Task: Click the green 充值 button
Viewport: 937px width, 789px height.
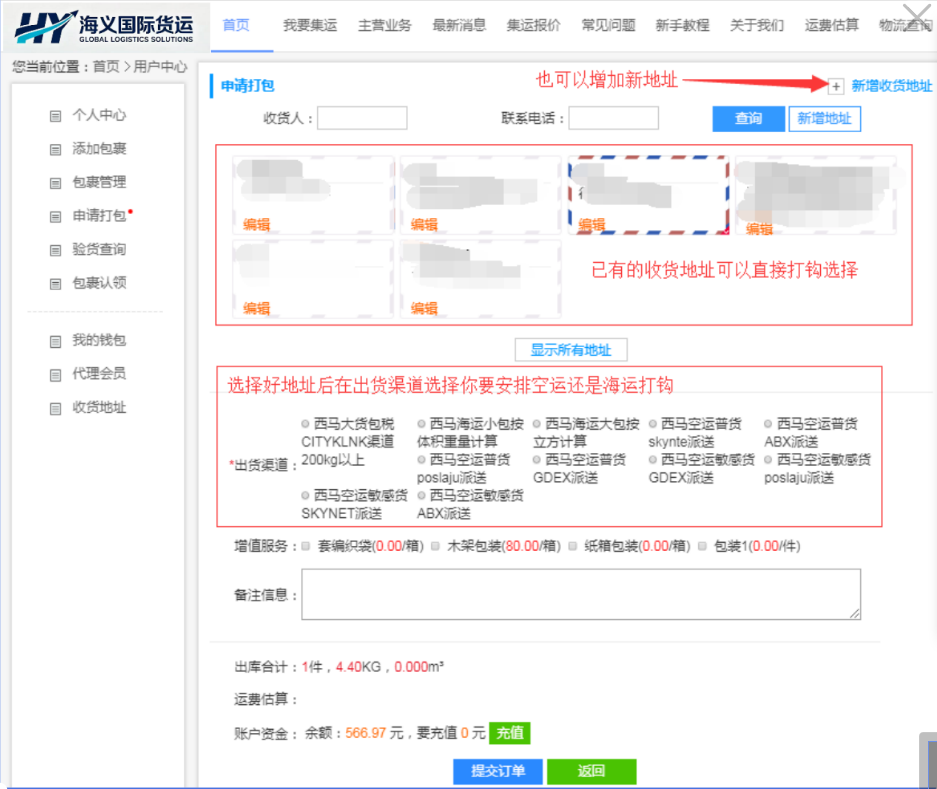Action: [x=510, y=733]
